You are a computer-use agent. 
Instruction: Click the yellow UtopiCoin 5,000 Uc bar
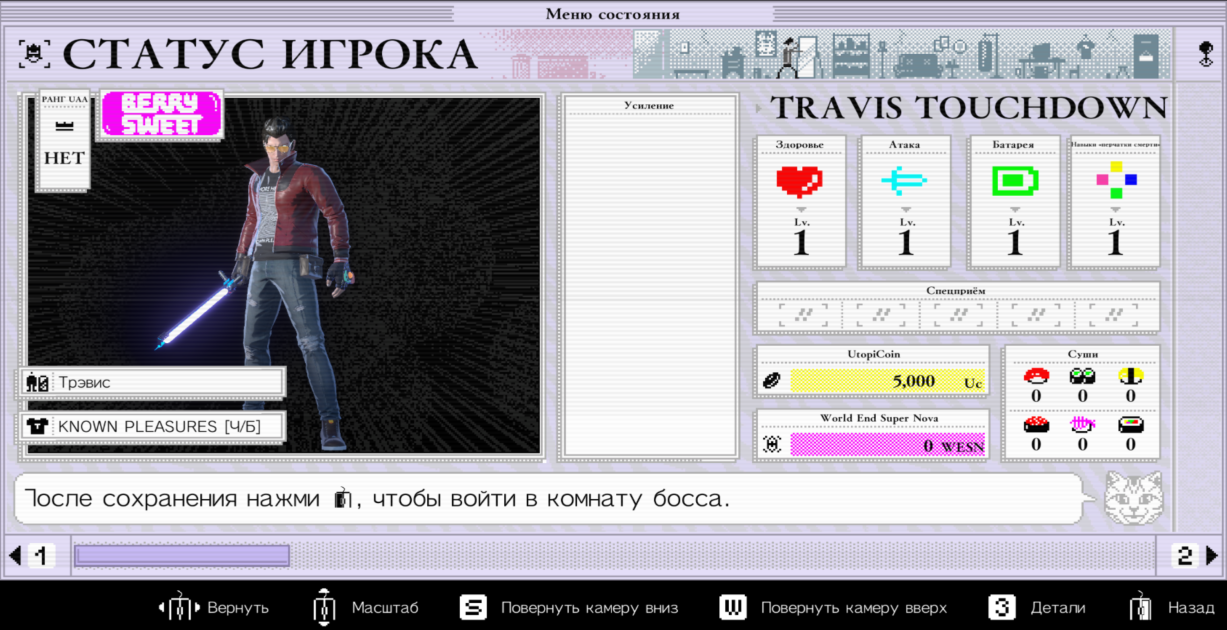(887, 381)
